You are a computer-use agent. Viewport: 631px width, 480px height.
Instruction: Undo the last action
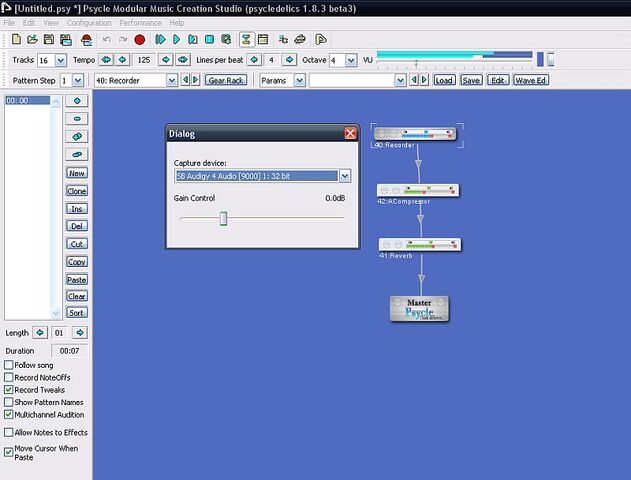point(106,39)
